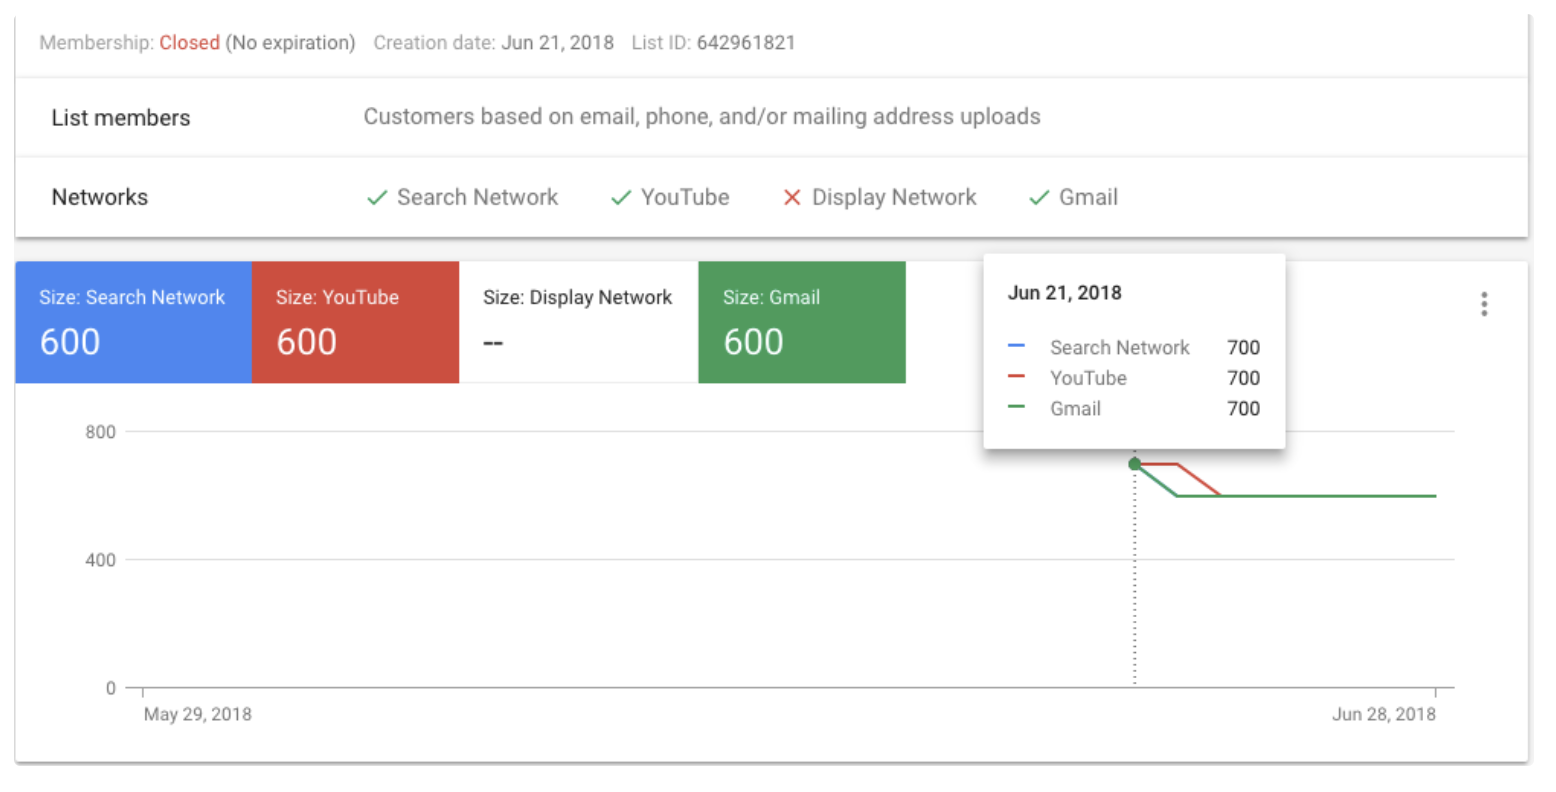
Task: Click the red Closed membership status
Action: tap(189, 43)
